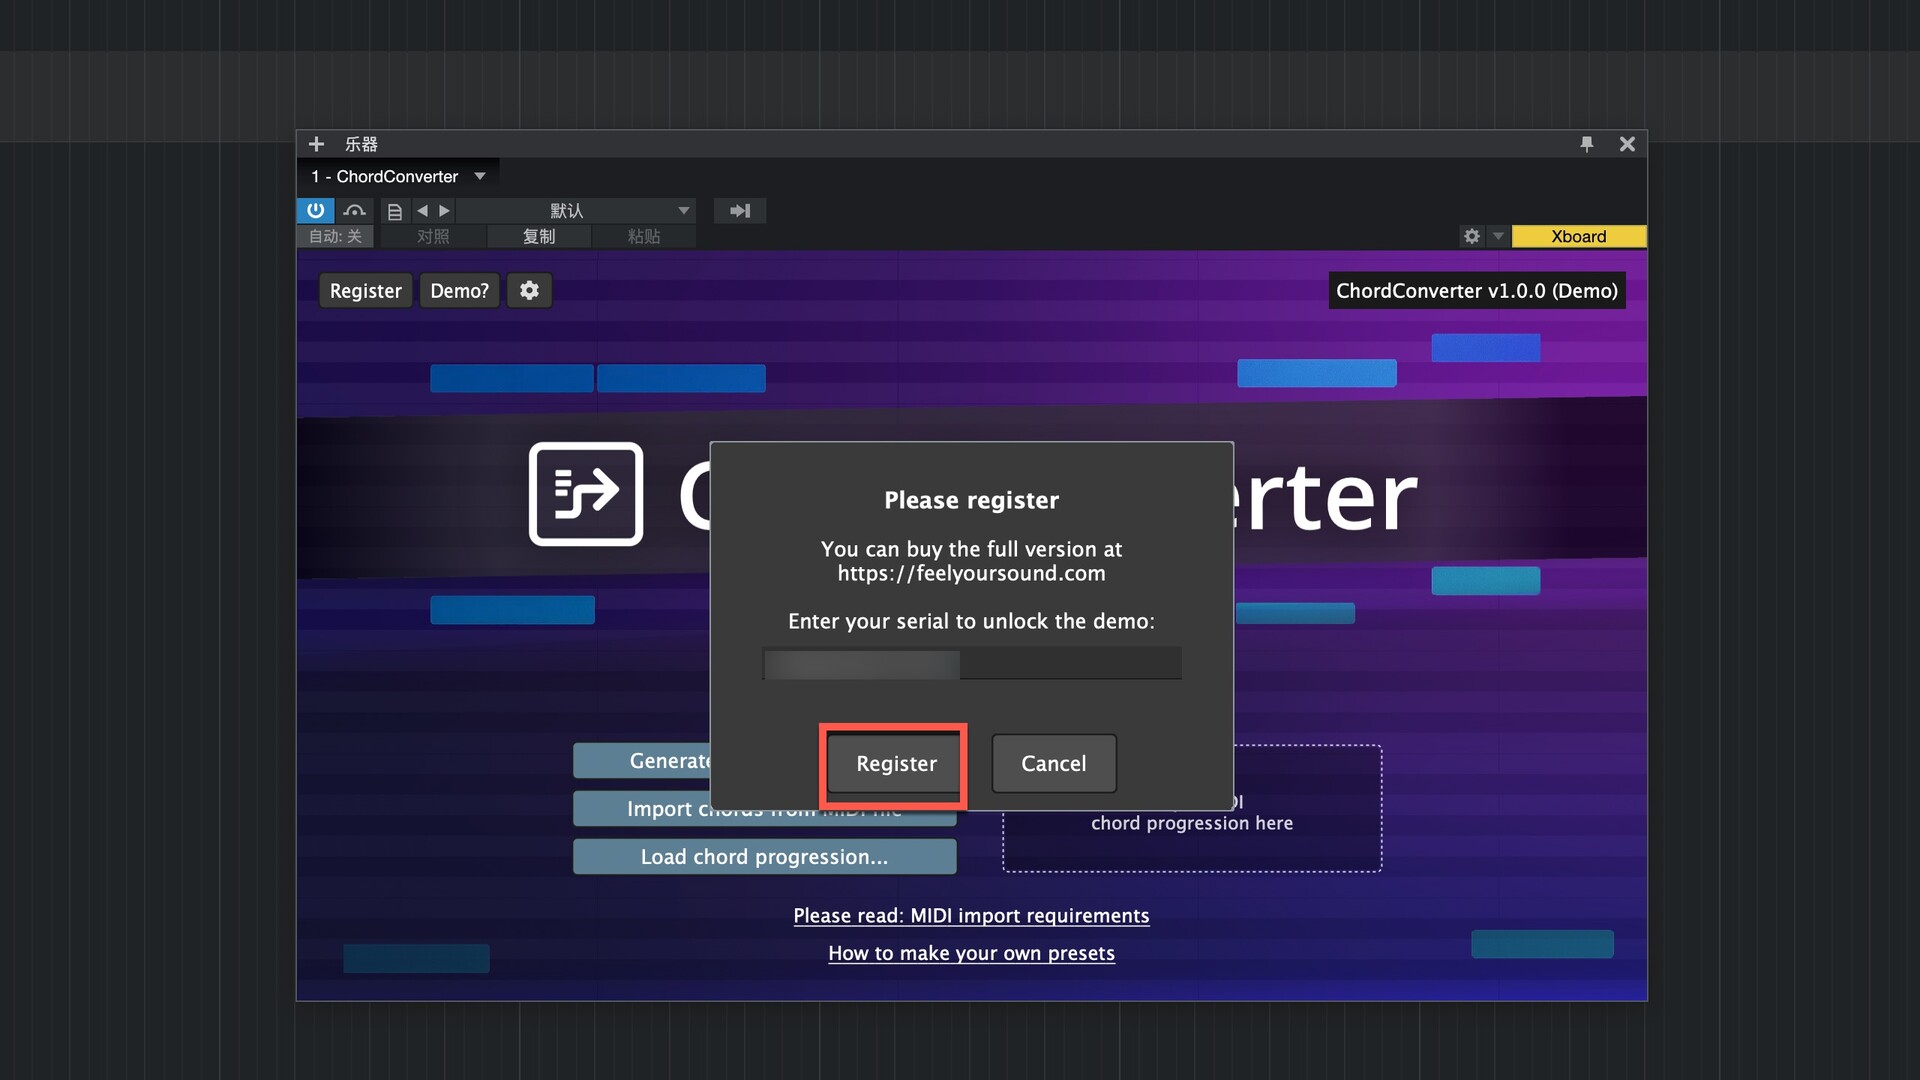Open the MIDI import requirements link
The width and height of the screenshot is (1920, 1080).
pos(971,916)
